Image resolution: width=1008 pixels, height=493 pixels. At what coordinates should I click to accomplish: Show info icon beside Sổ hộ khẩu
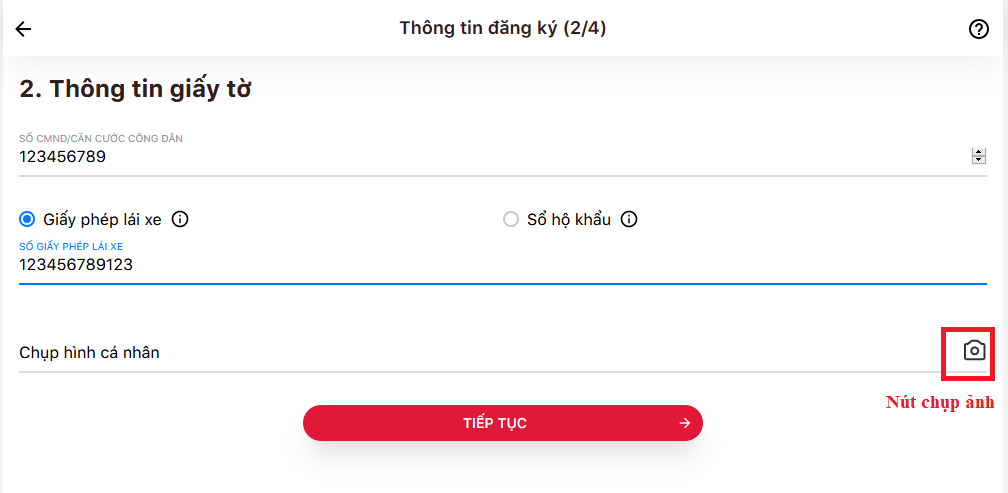coord(629,219)
